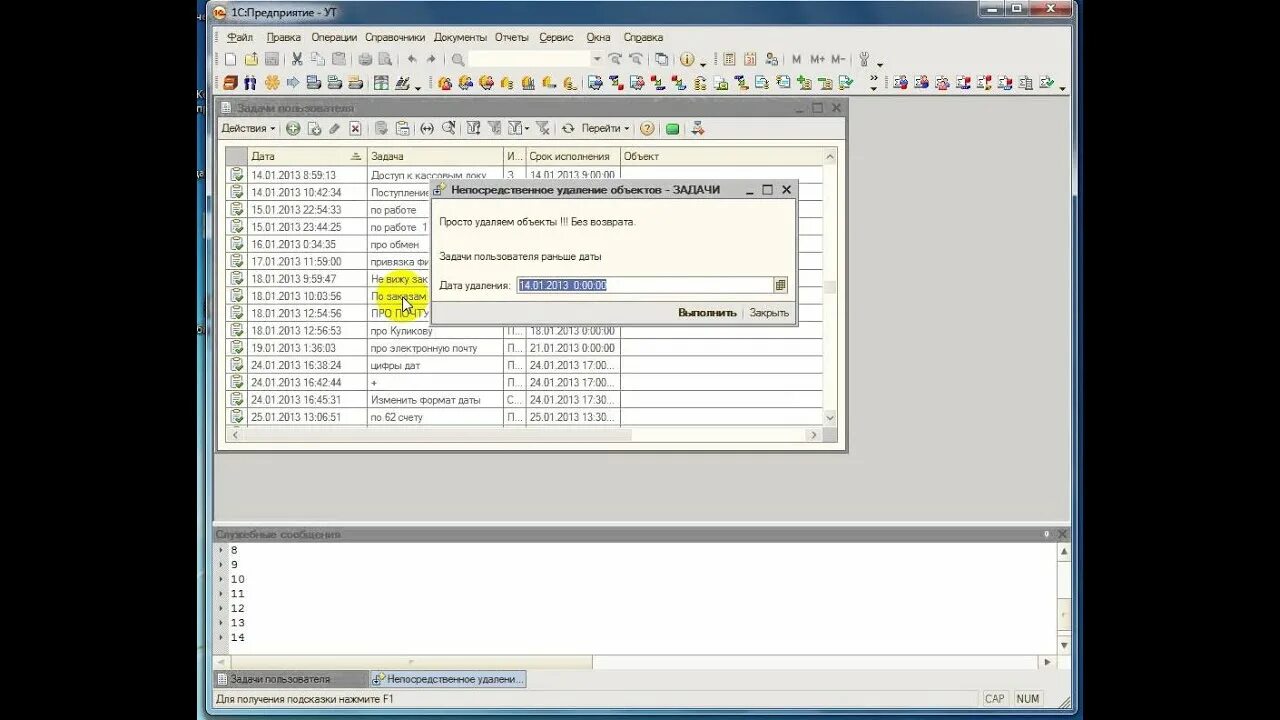Click the Refresh icon in the task list toolbar
The height and width of the screenshot is (720, 1280).
click(x=568, y=128)
